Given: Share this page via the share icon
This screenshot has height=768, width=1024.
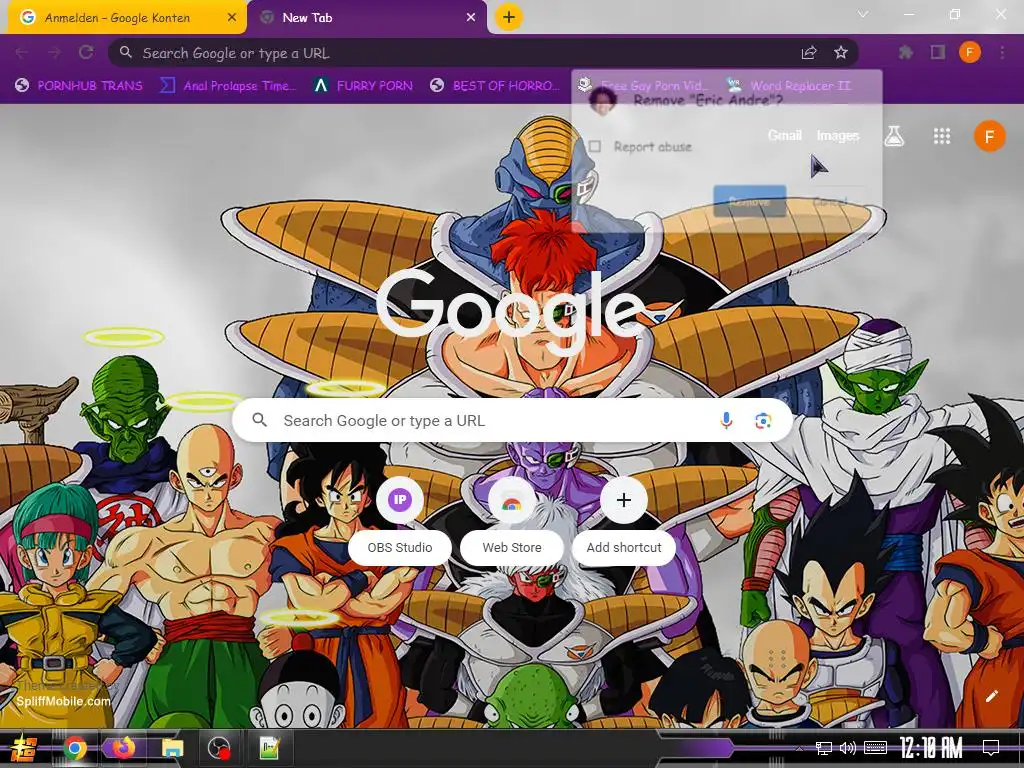Looking at the screenshot, I should (808, 53).
